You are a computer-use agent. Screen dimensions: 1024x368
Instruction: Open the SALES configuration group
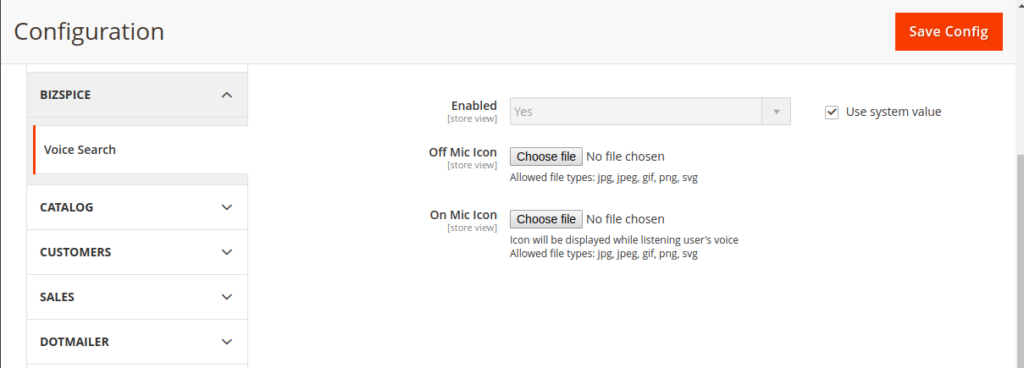pos(137,297)
